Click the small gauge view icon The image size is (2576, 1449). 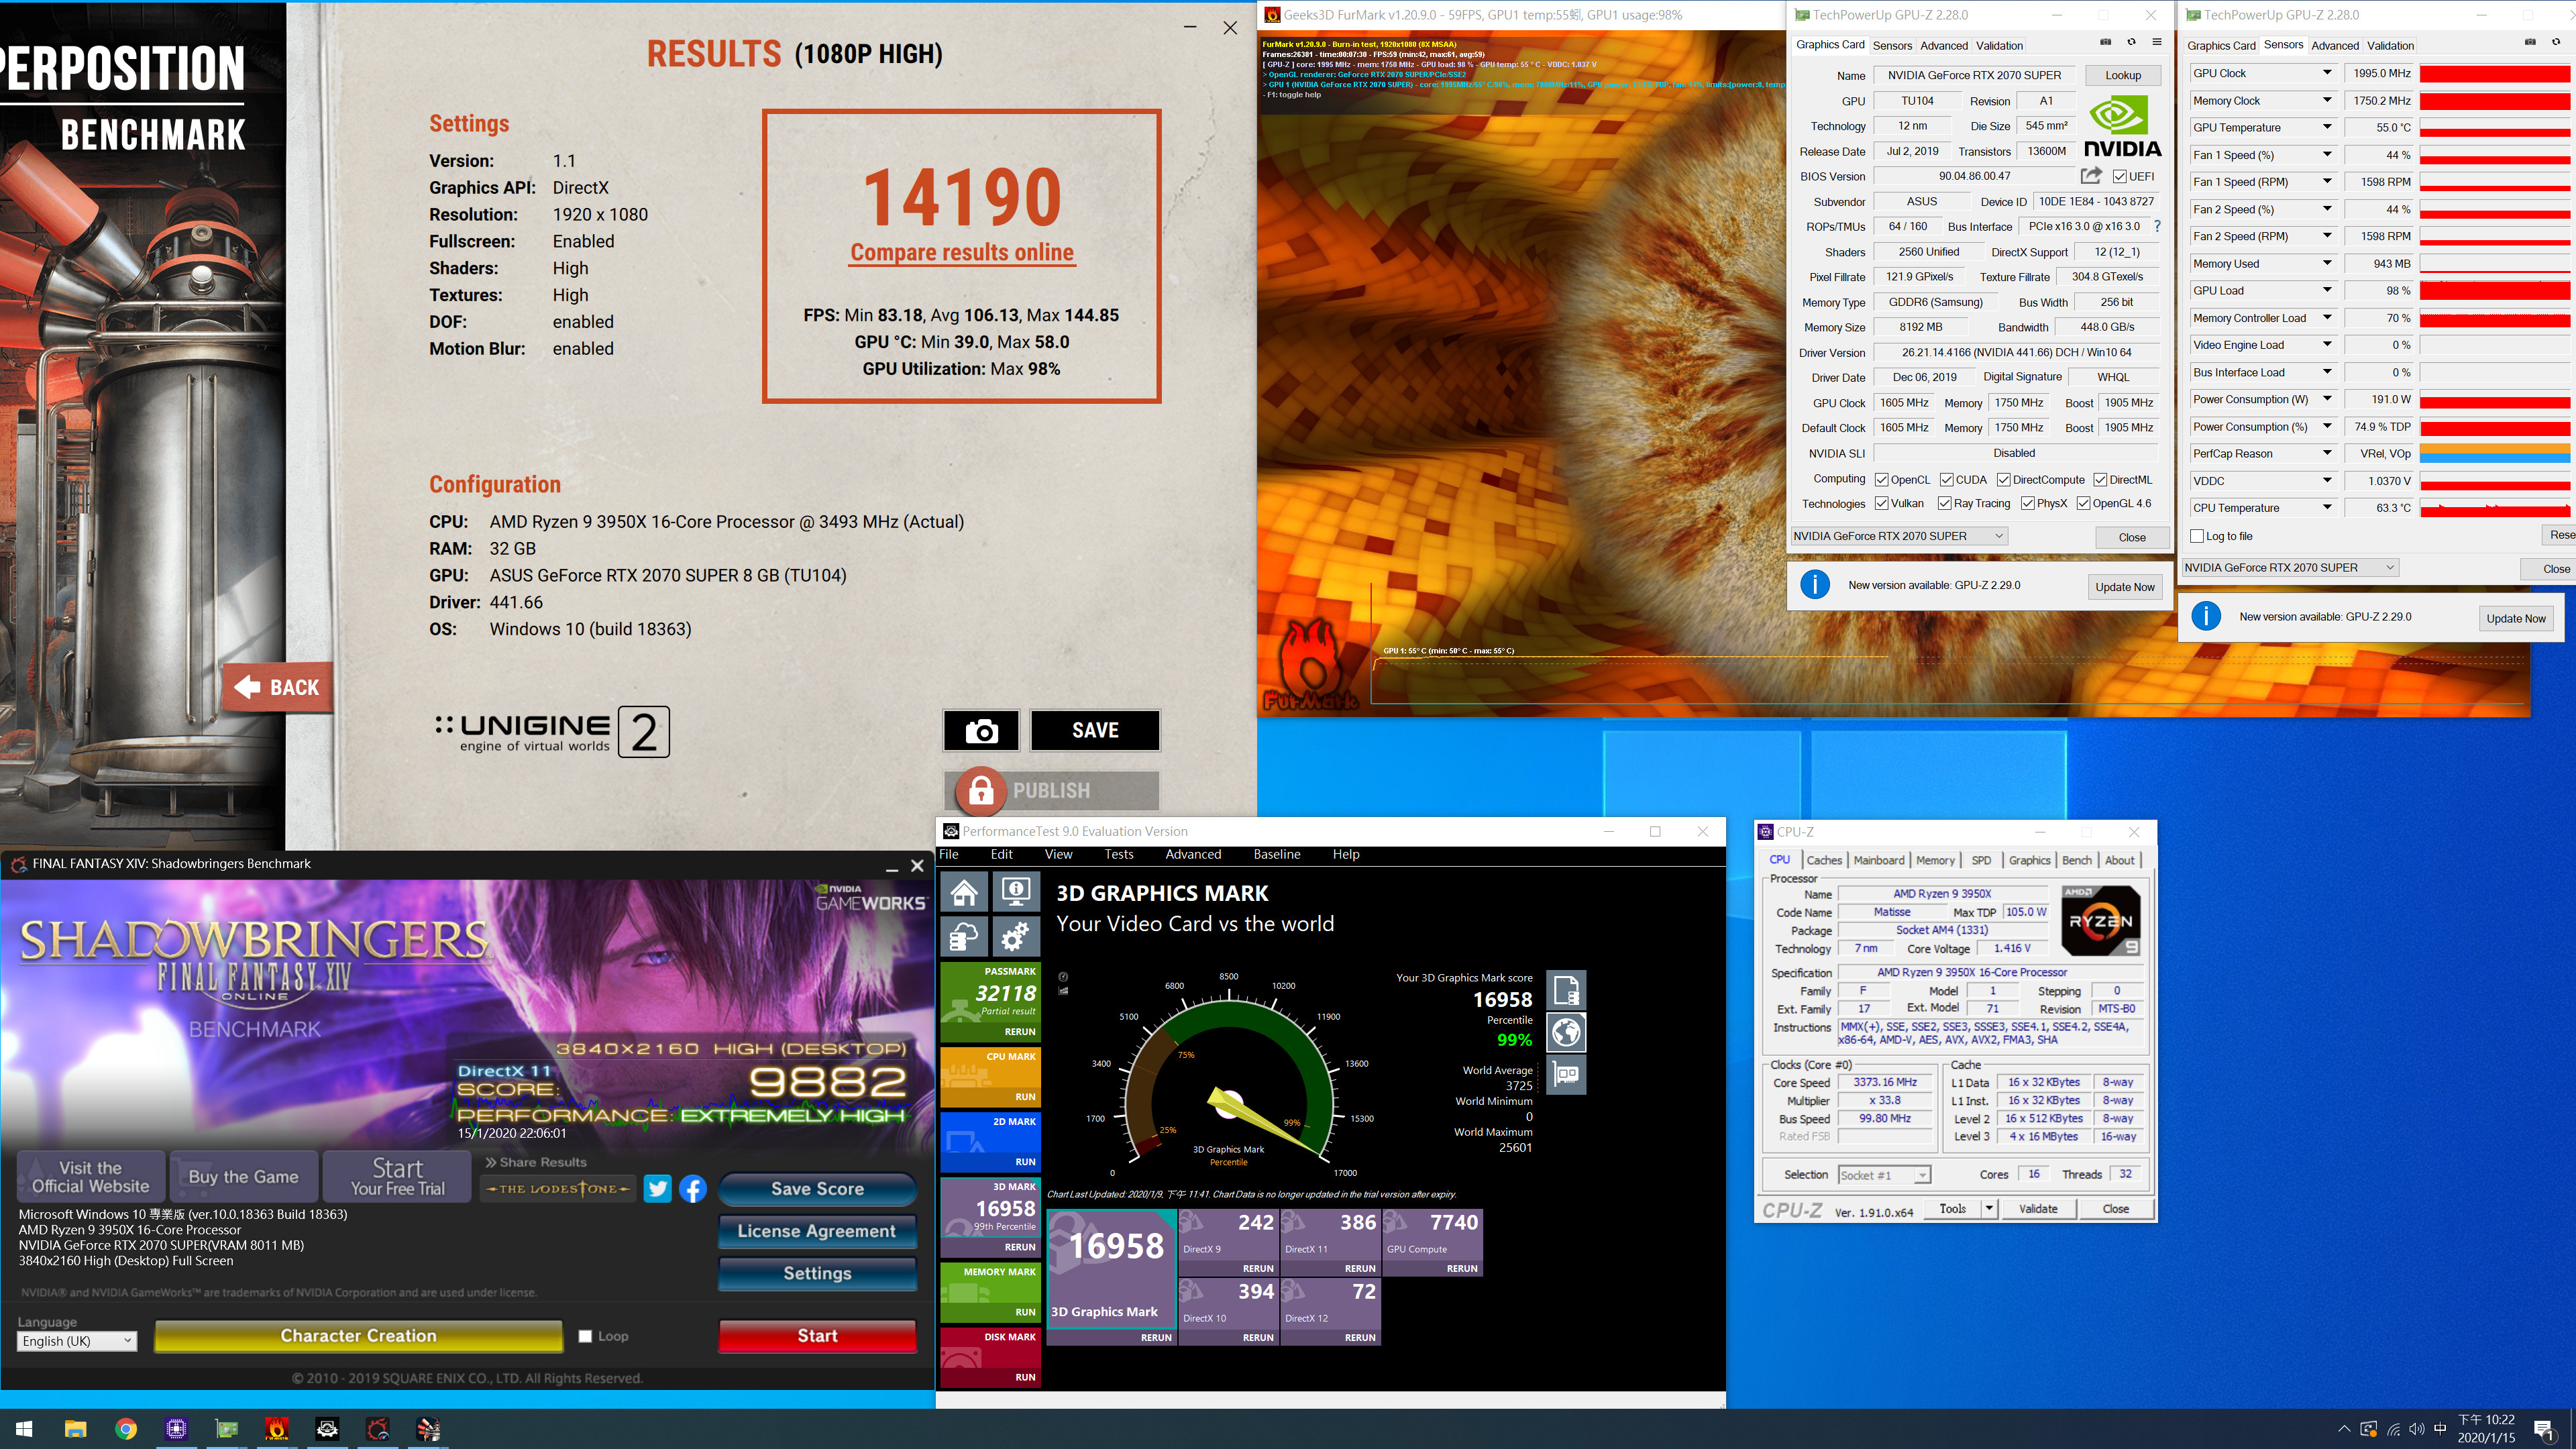click(x=1063, y=977)
